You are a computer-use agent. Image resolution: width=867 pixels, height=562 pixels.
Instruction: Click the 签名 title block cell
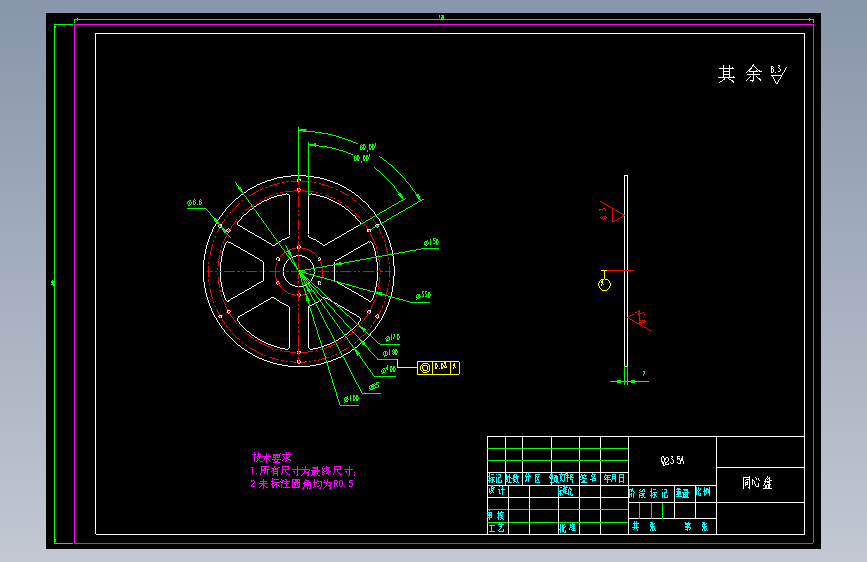tap(589, 478)
